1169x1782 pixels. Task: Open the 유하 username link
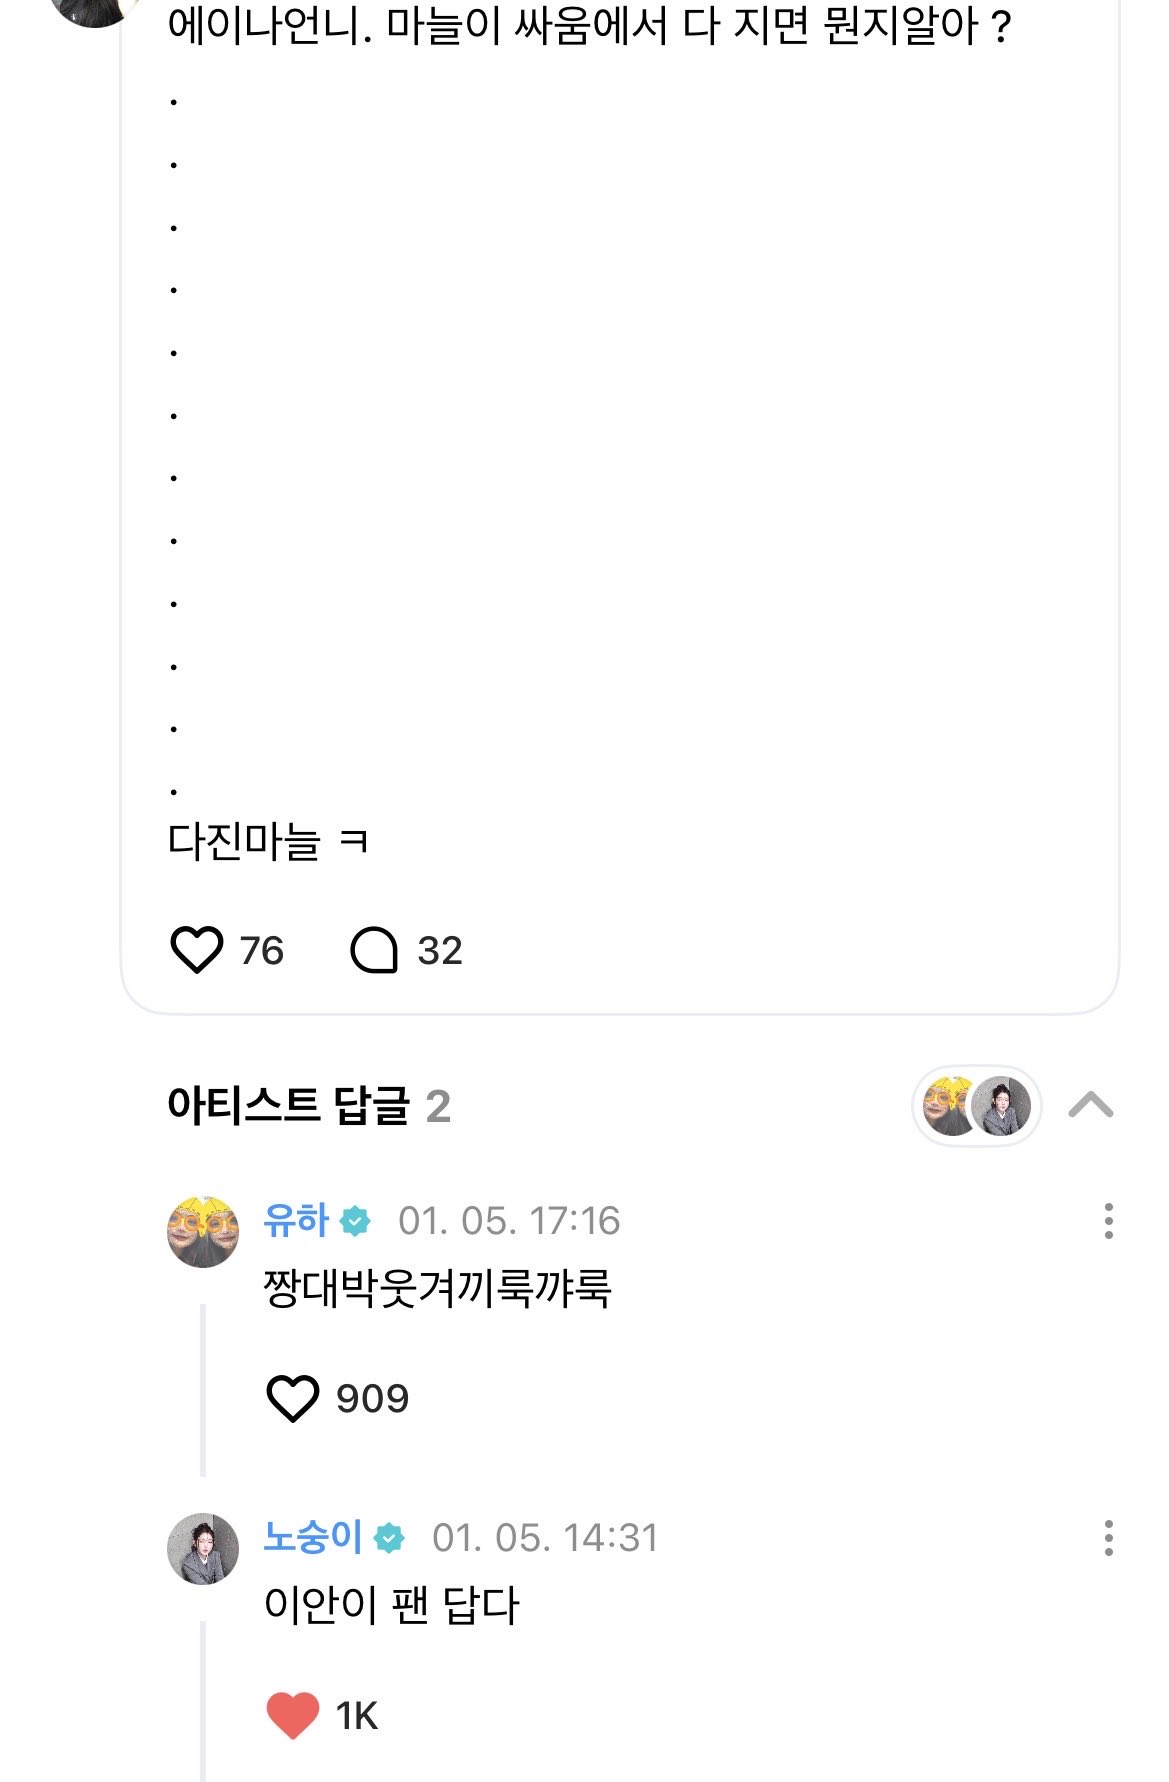coord(296,1221)
